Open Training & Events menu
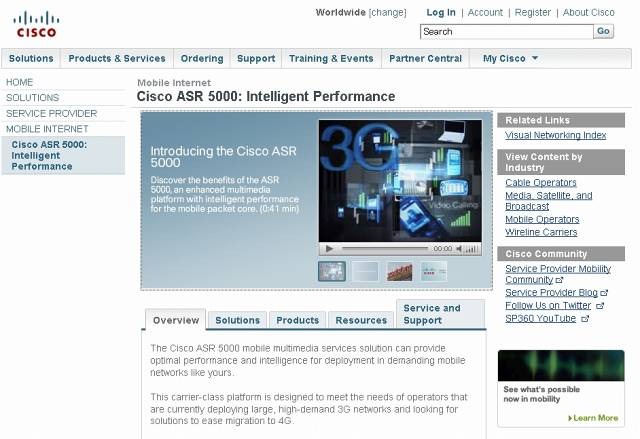This screenshot has height=439, width=640. pyautogui.click(x=331, y=58)
